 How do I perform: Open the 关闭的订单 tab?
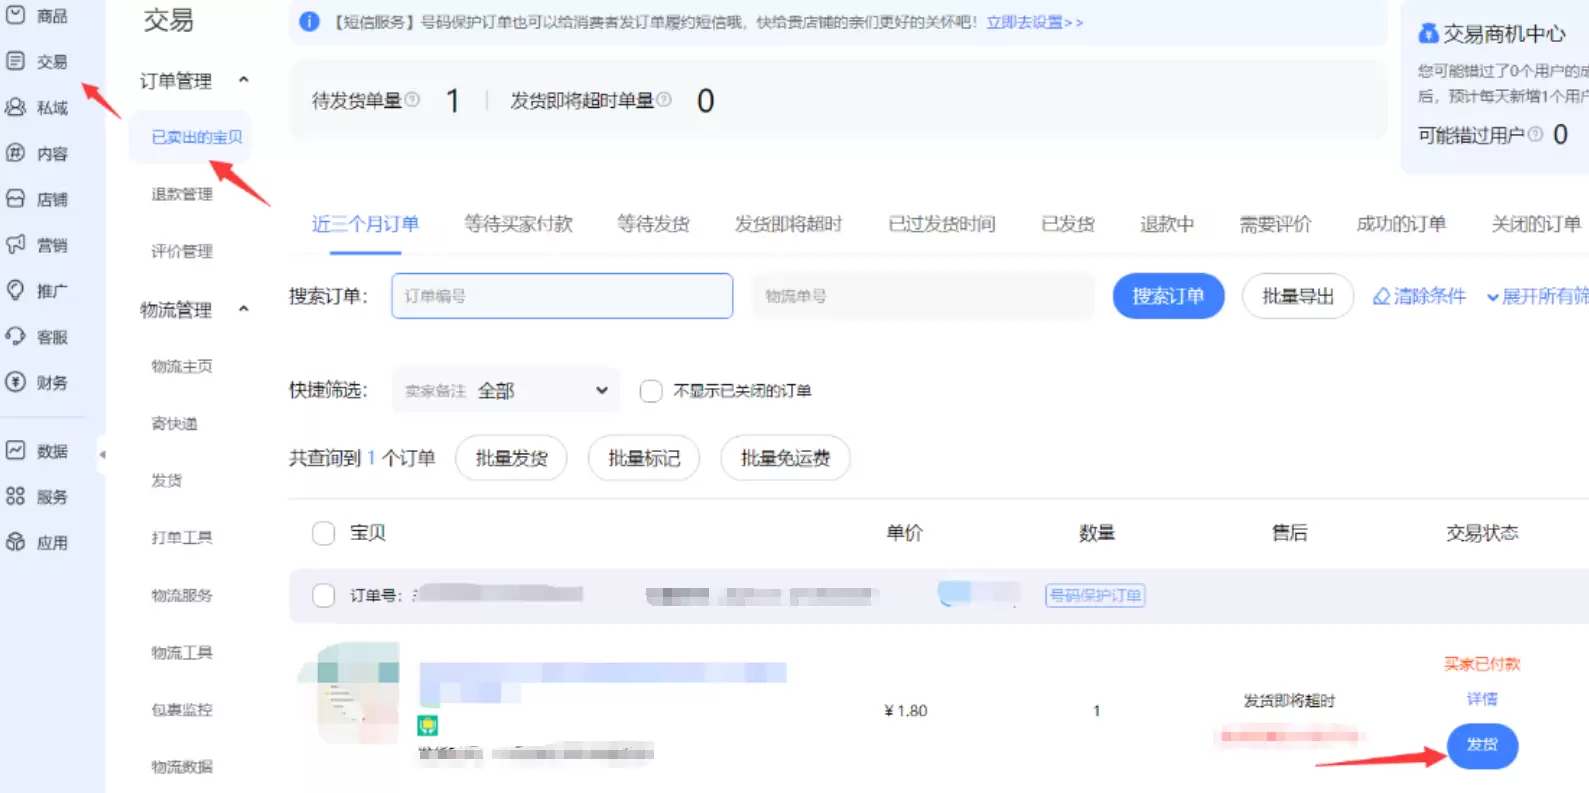(1536, 224)
